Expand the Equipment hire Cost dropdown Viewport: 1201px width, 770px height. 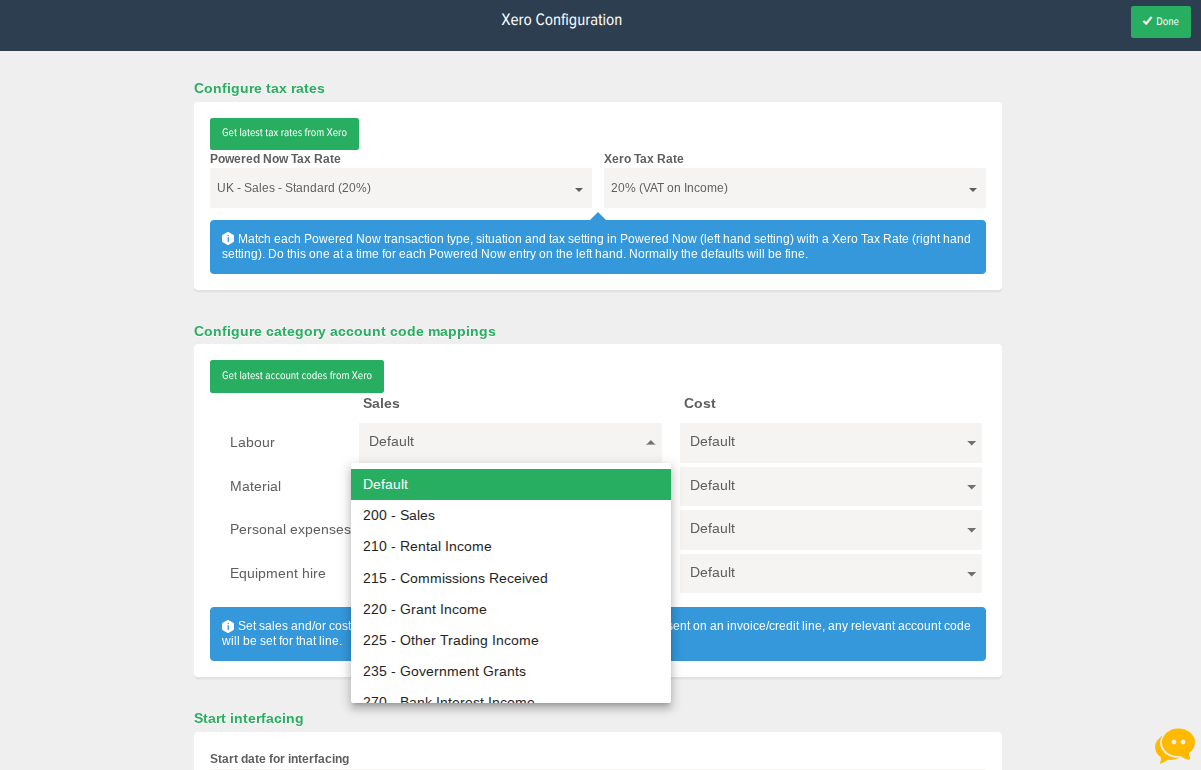click(x=830, y=573)
